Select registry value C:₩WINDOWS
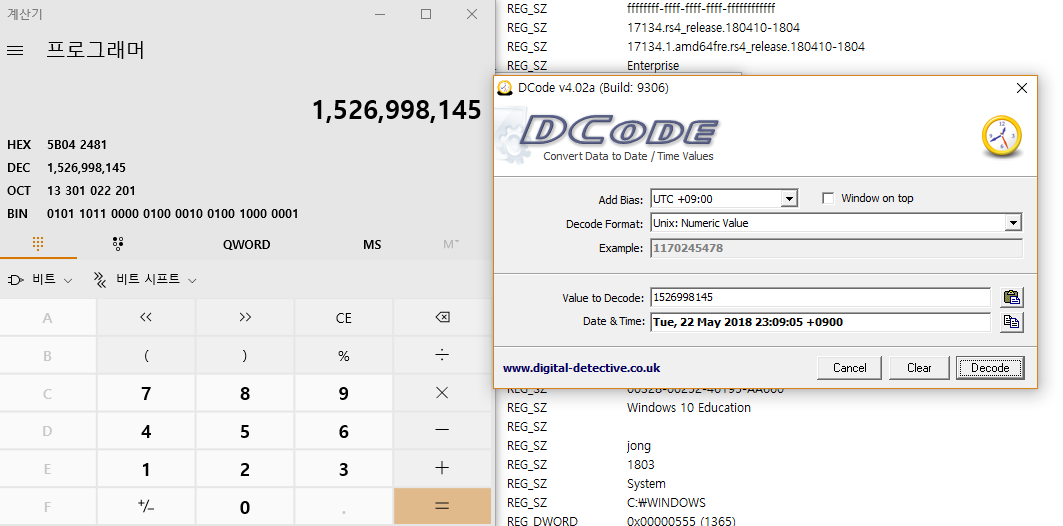Image resolution: width=1063 pixels, height=526 pixels. (666, 502)
